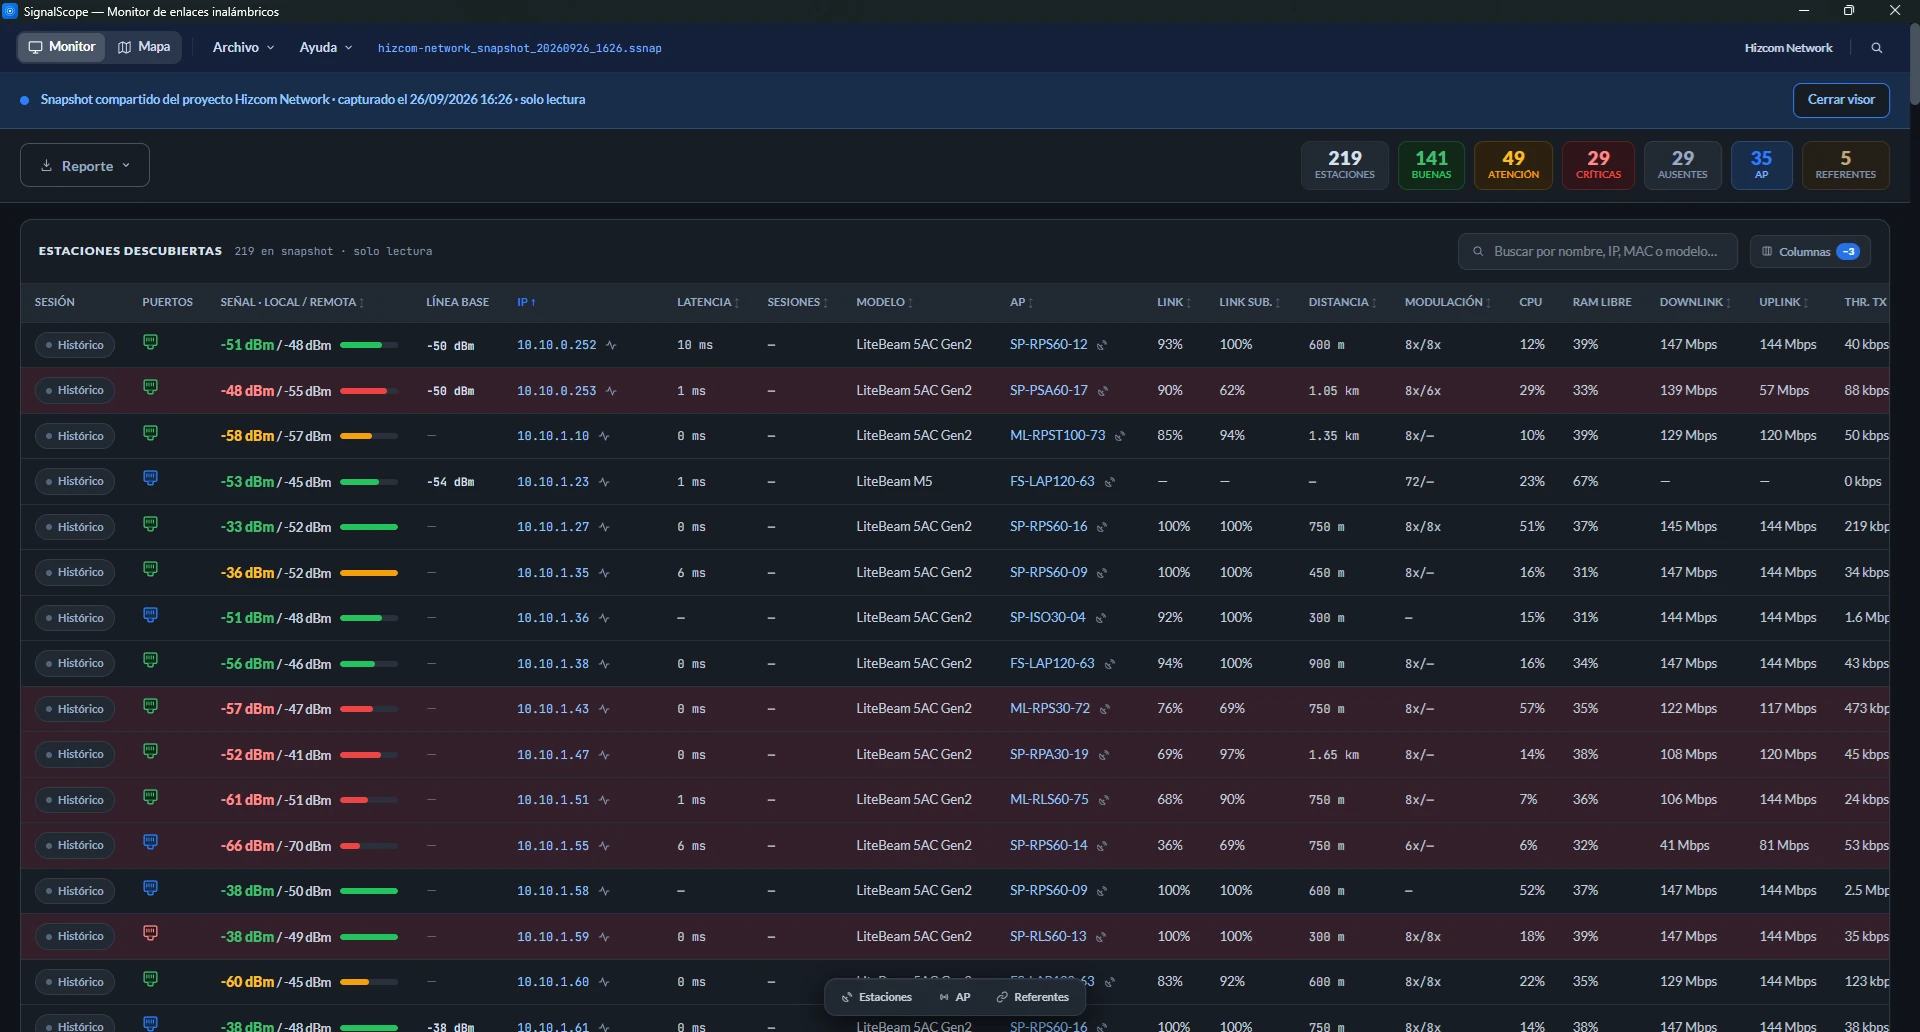1920x1032 pixels.
Task: Click the Histórico session pill for 10.10.1.10
Action: coord(75,436)
